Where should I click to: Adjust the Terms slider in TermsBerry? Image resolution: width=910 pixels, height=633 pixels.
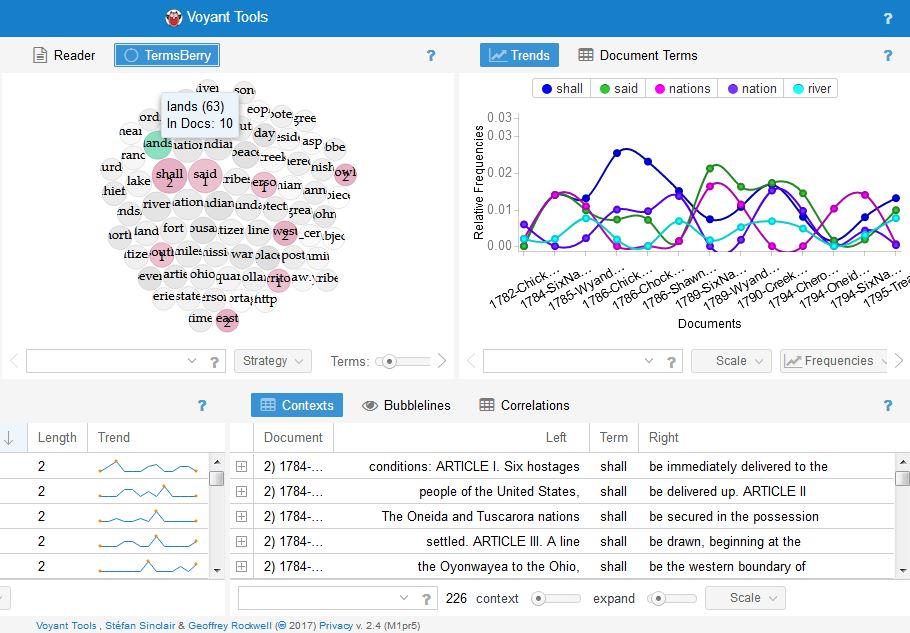coord(390,361)
